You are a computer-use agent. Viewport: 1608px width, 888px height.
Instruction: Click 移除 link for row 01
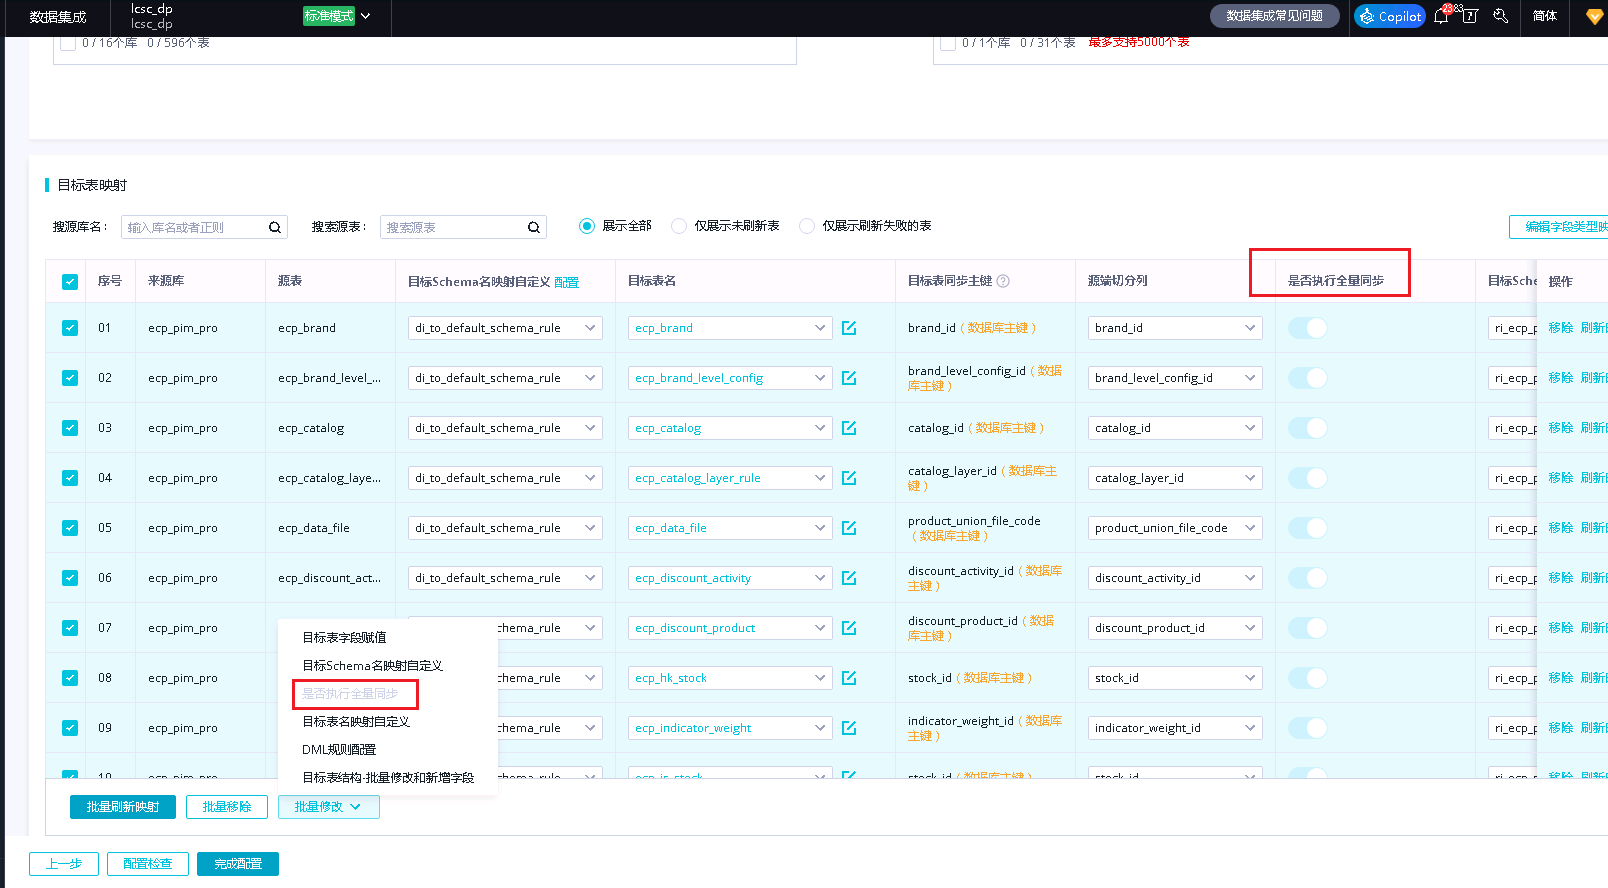(1561, 328)
